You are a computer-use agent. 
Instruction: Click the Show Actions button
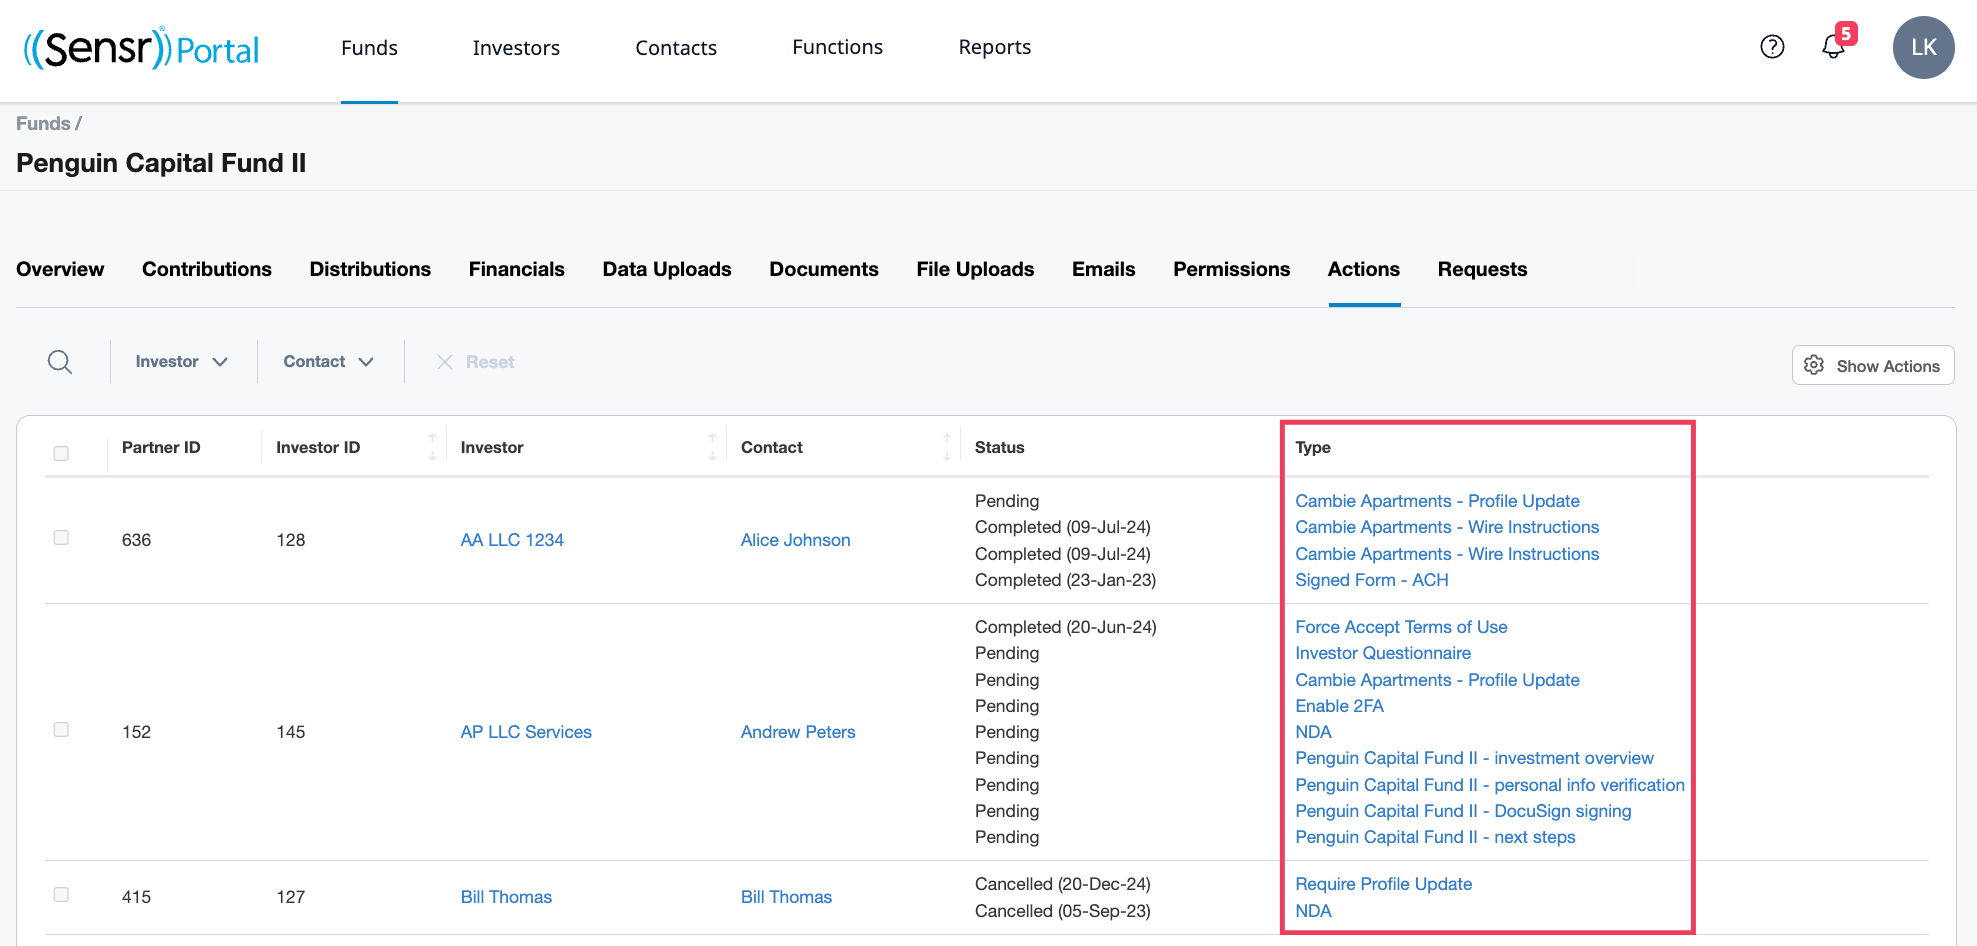[x=1873, y=366]
